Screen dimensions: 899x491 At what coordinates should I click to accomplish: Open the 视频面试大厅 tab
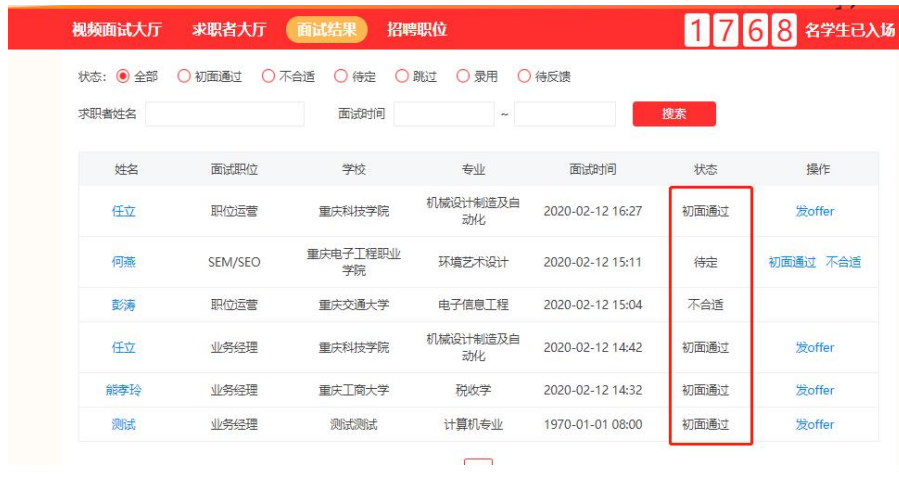(116, 30)
